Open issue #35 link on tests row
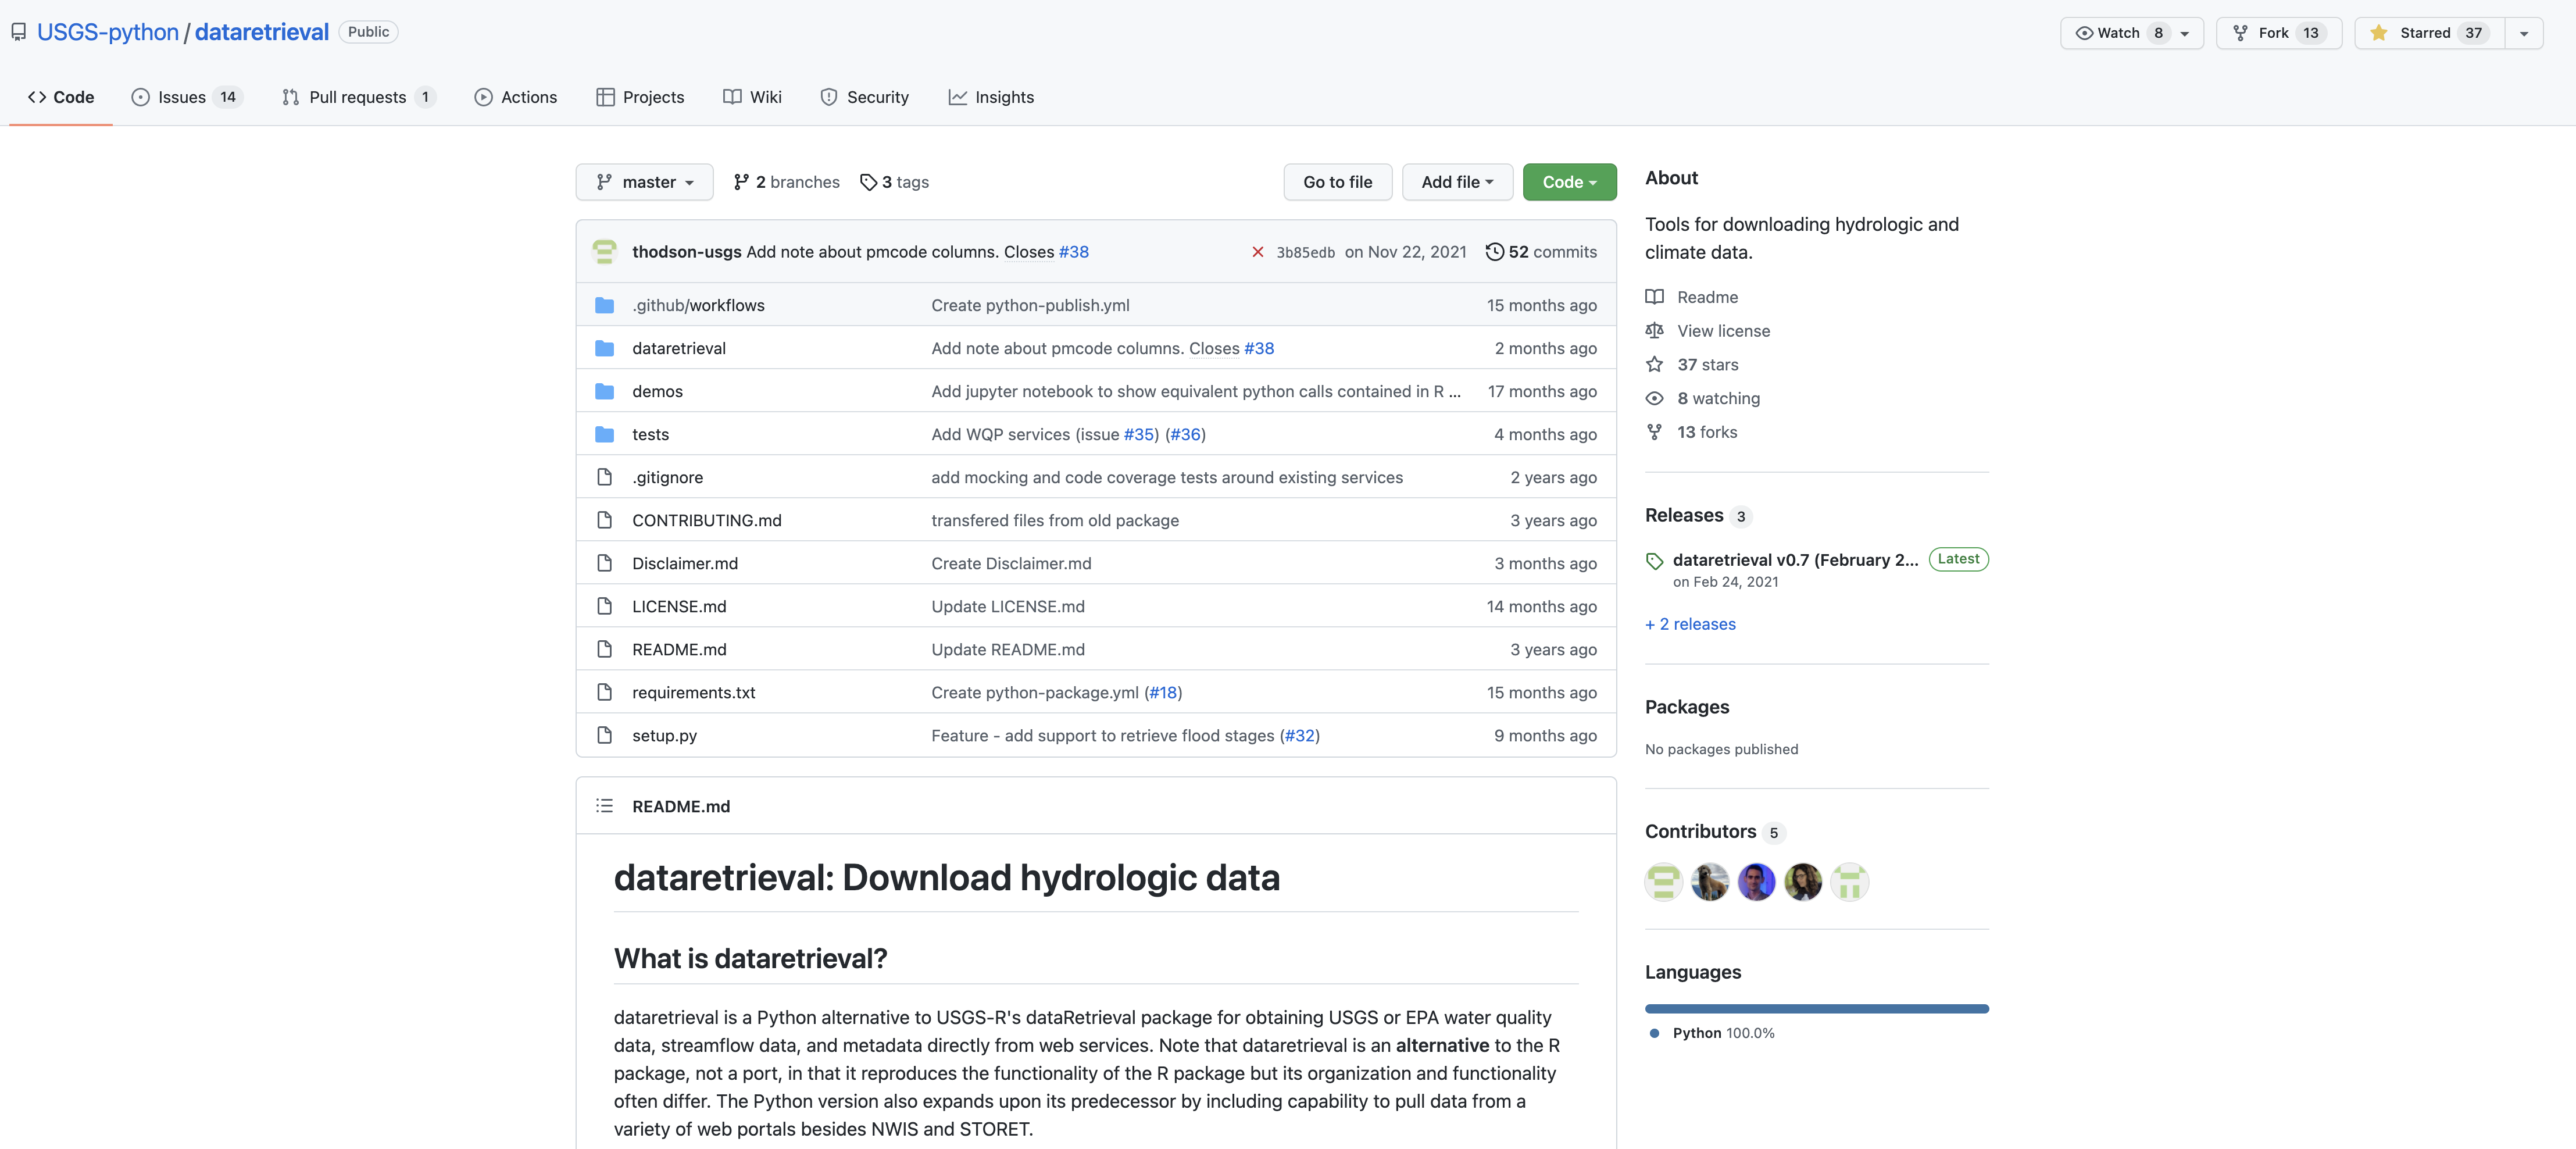 (1138, 434)
